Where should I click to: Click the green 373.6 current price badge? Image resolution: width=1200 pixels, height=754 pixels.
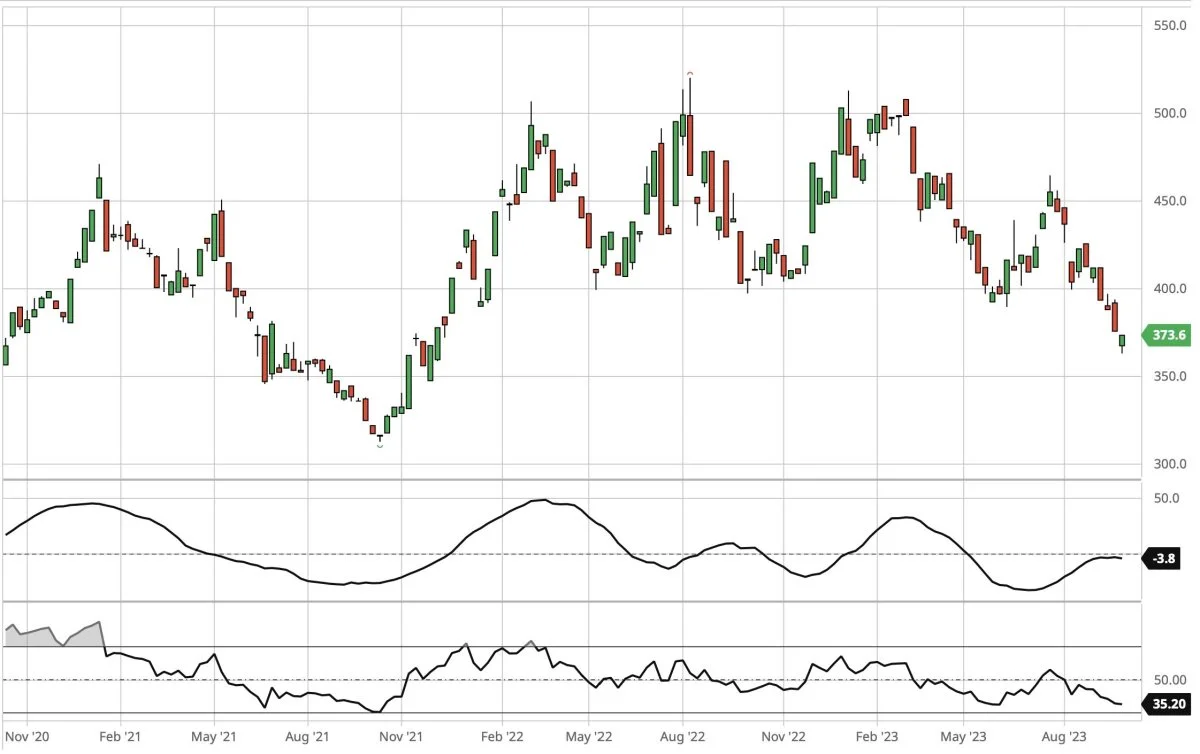point(1168,335)
